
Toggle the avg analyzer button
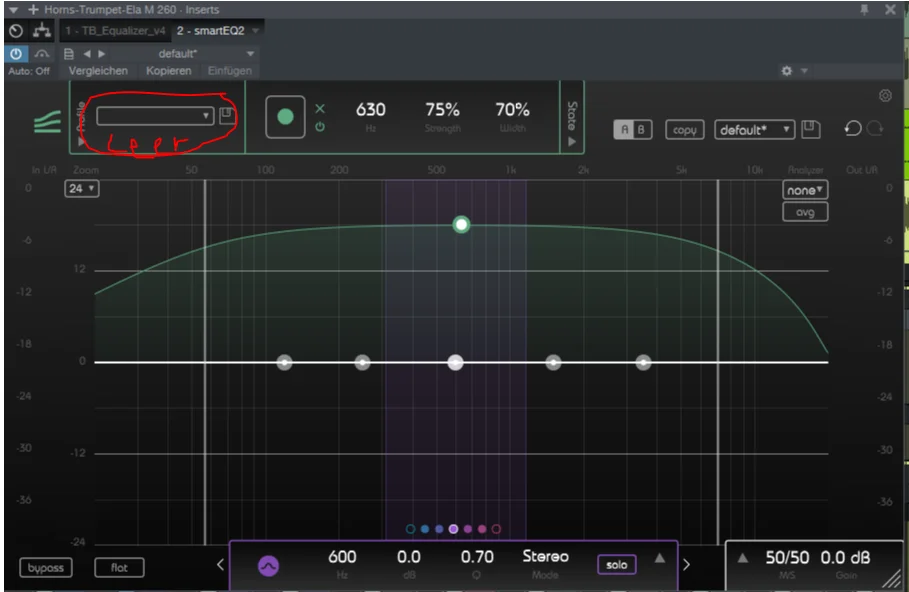(805, 212)
